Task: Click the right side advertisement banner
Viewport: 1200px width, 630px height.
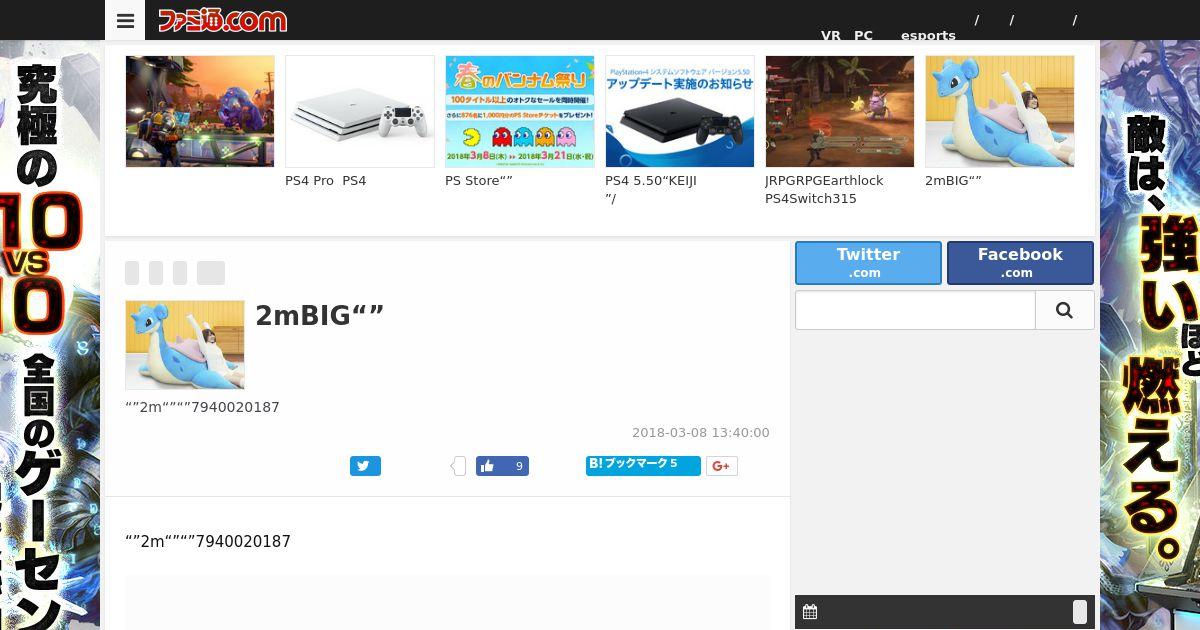Action: pos(1150,335)
